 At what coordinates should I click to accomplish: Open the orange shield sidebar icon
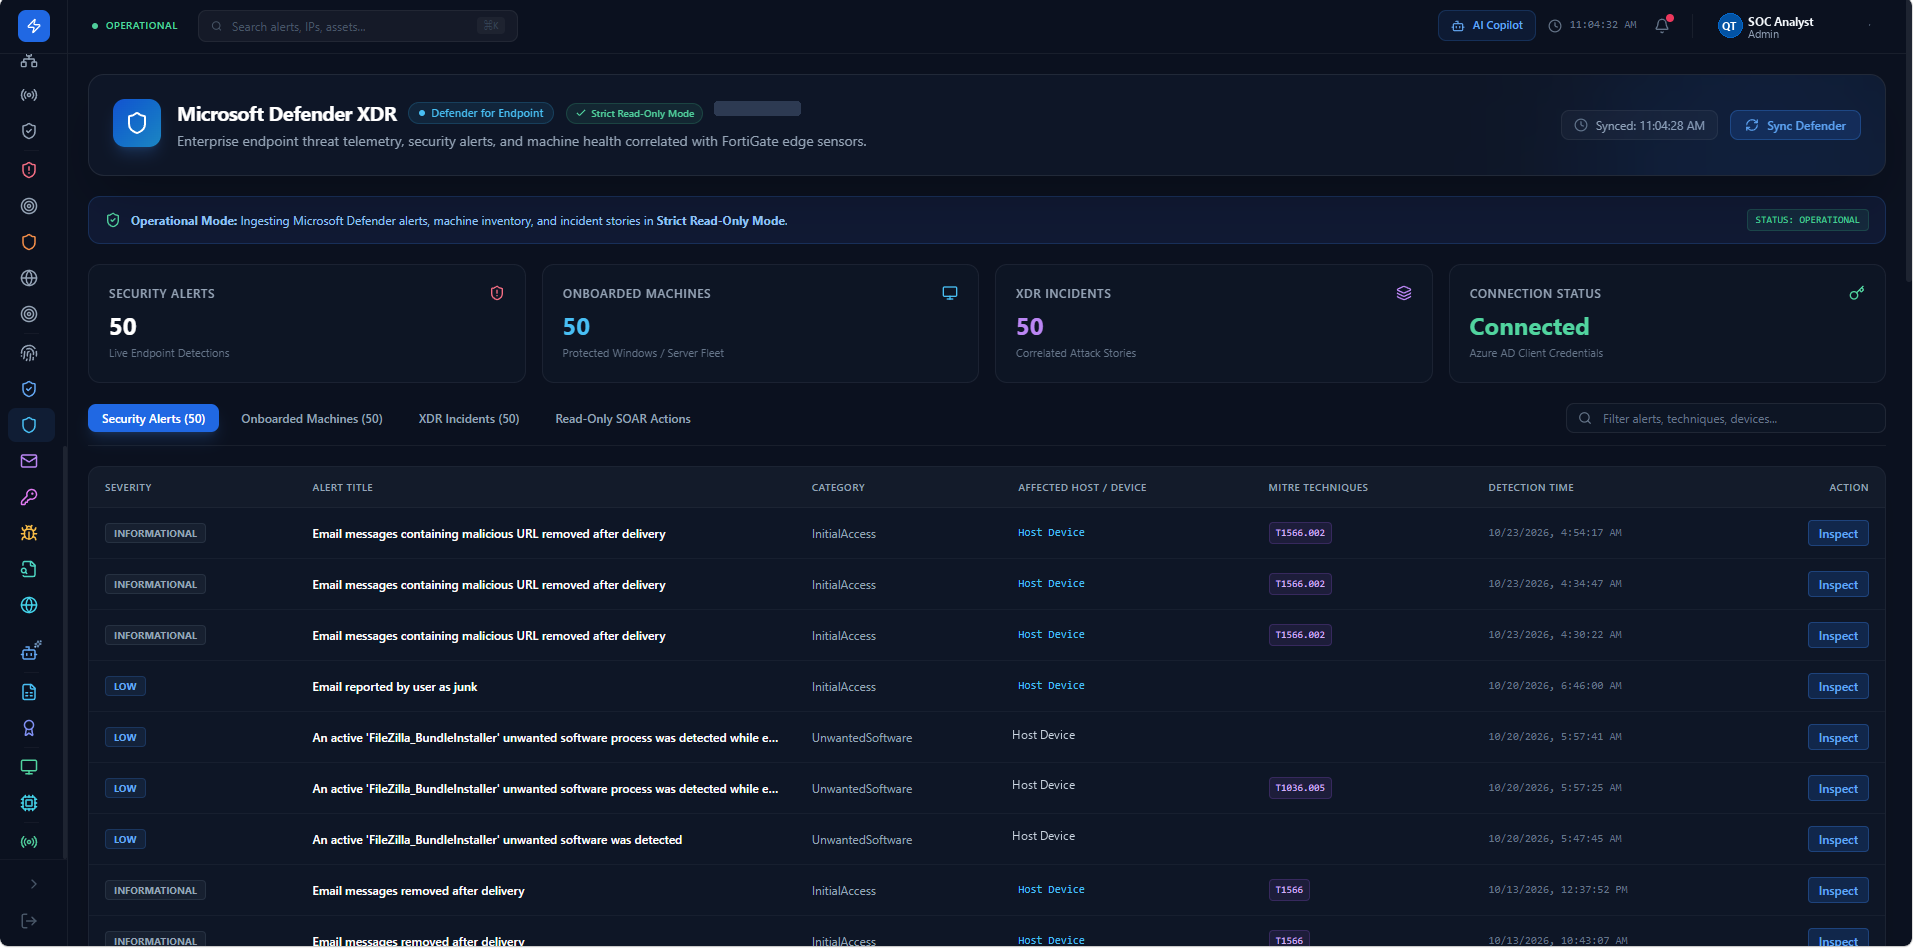click(x=29, y=242)
